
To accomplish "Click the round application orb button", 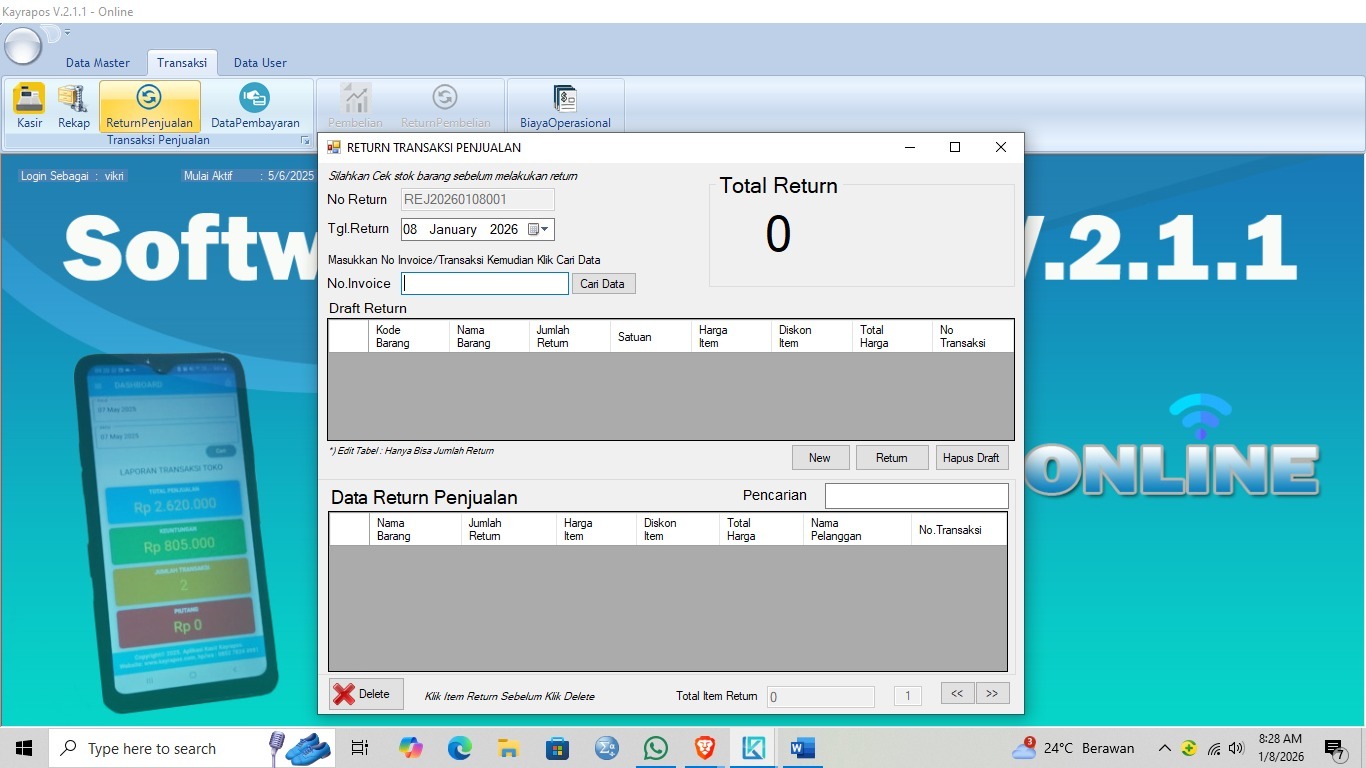I will pyautogui.click(x=23, y=45).
